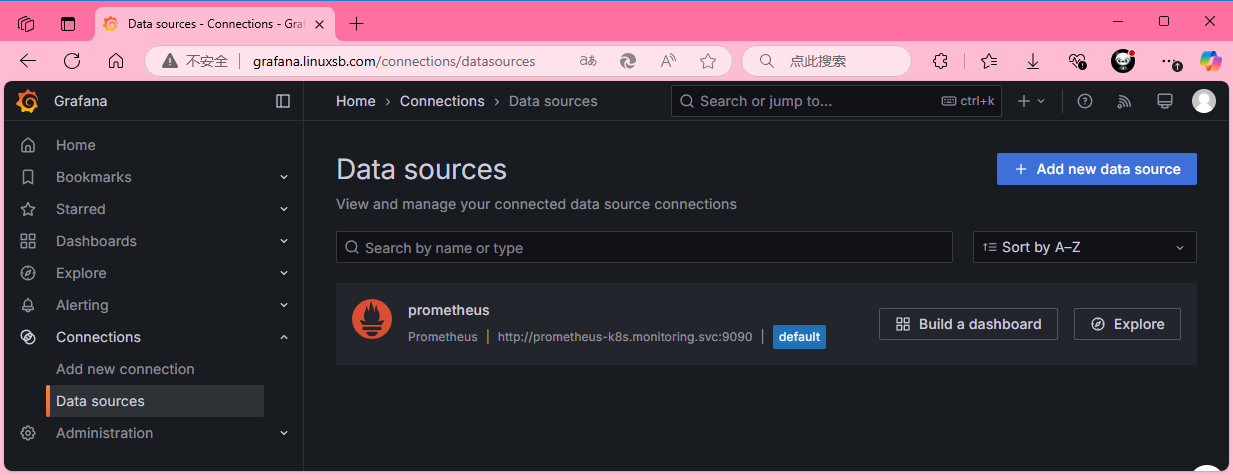Close the Data sources browser tab

[x=319, y=23]
